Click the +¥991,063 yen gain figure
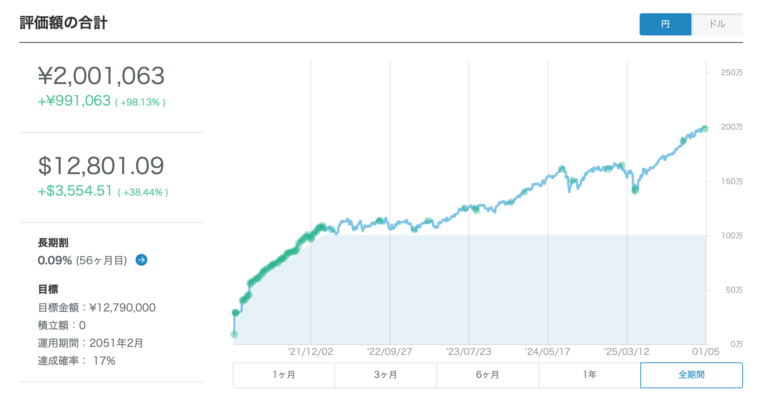The image size is (760, 403). click(x=74, y=101)
